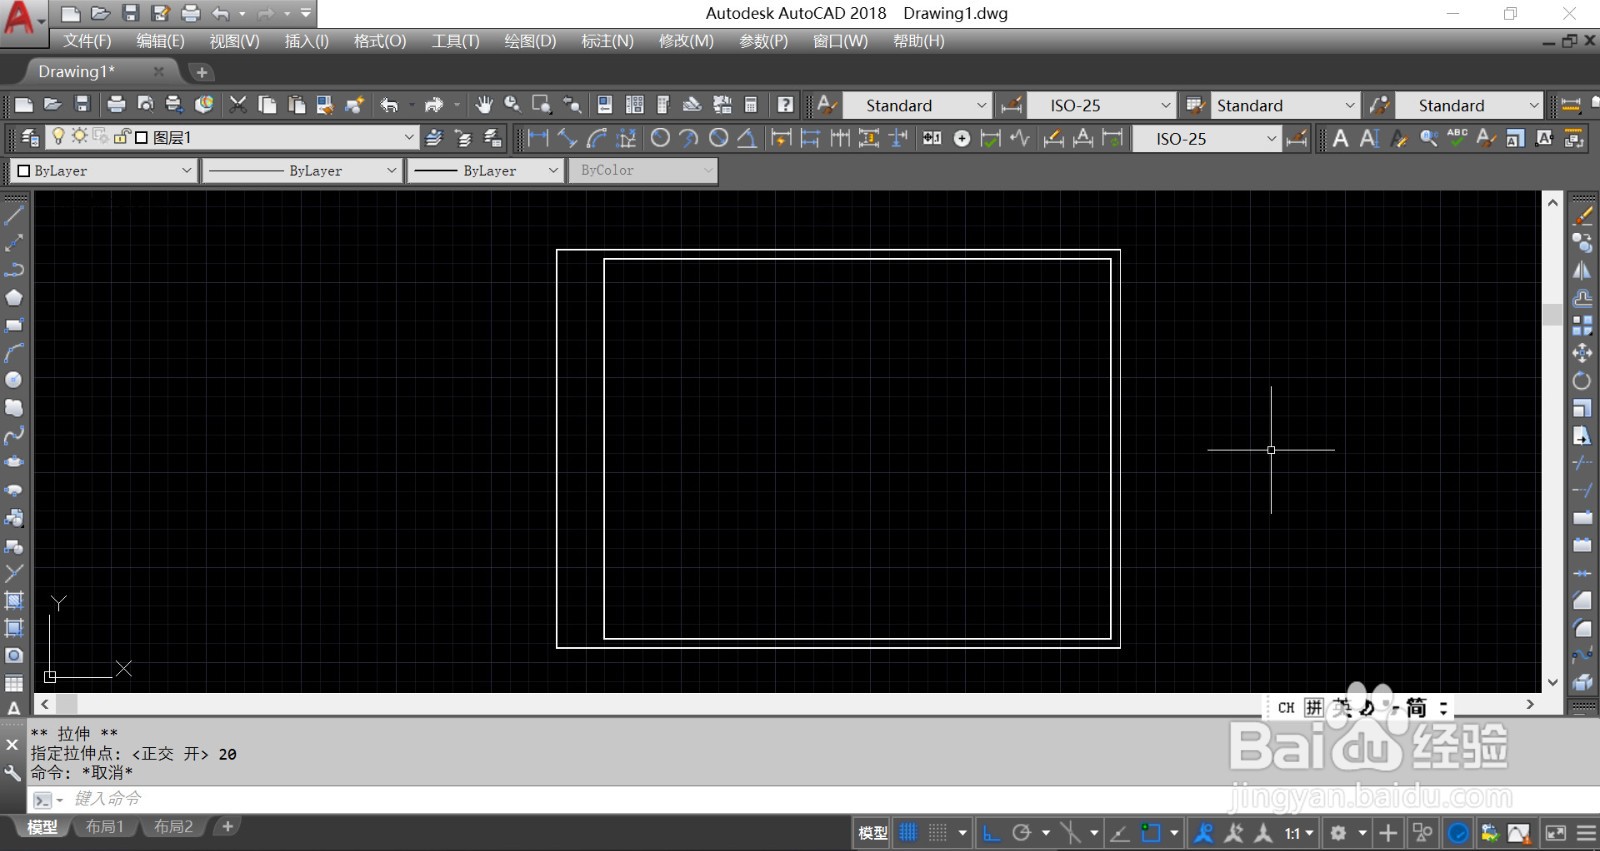
Task: Toggle layer freeze sun icon
Action: click(x=79, y=136)
